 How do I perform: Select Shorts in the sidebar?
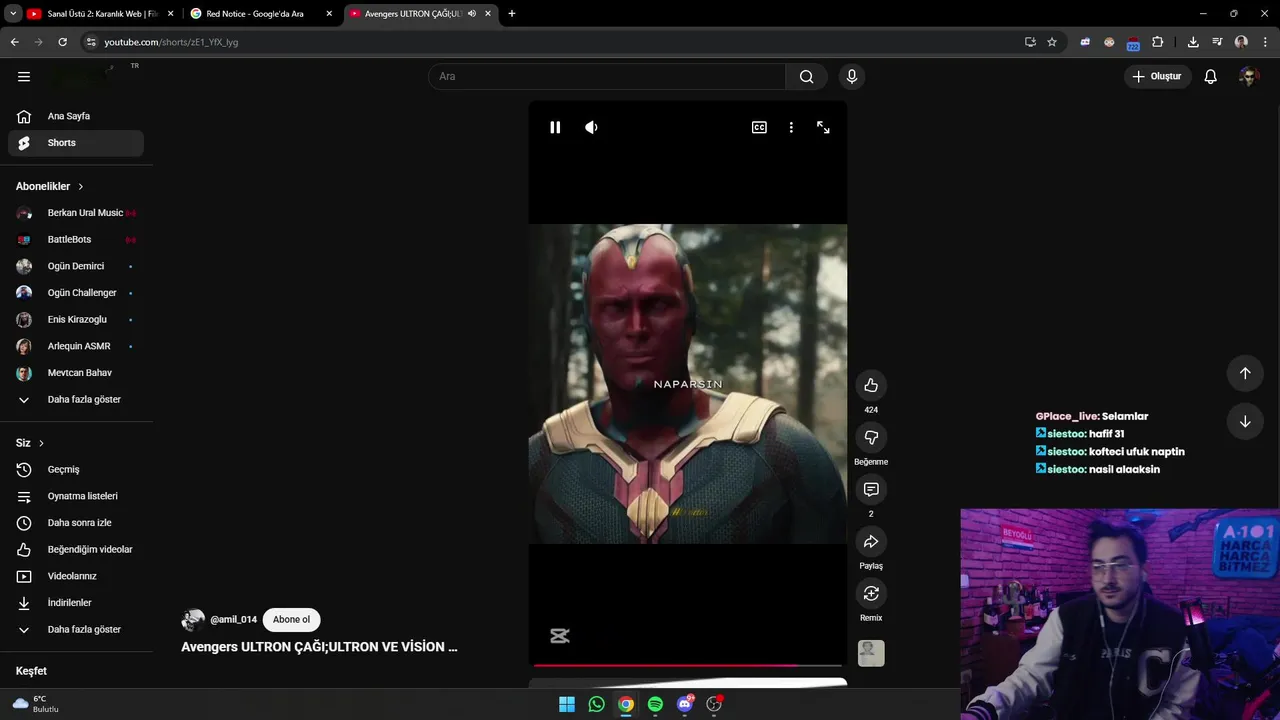click(76, 143)
